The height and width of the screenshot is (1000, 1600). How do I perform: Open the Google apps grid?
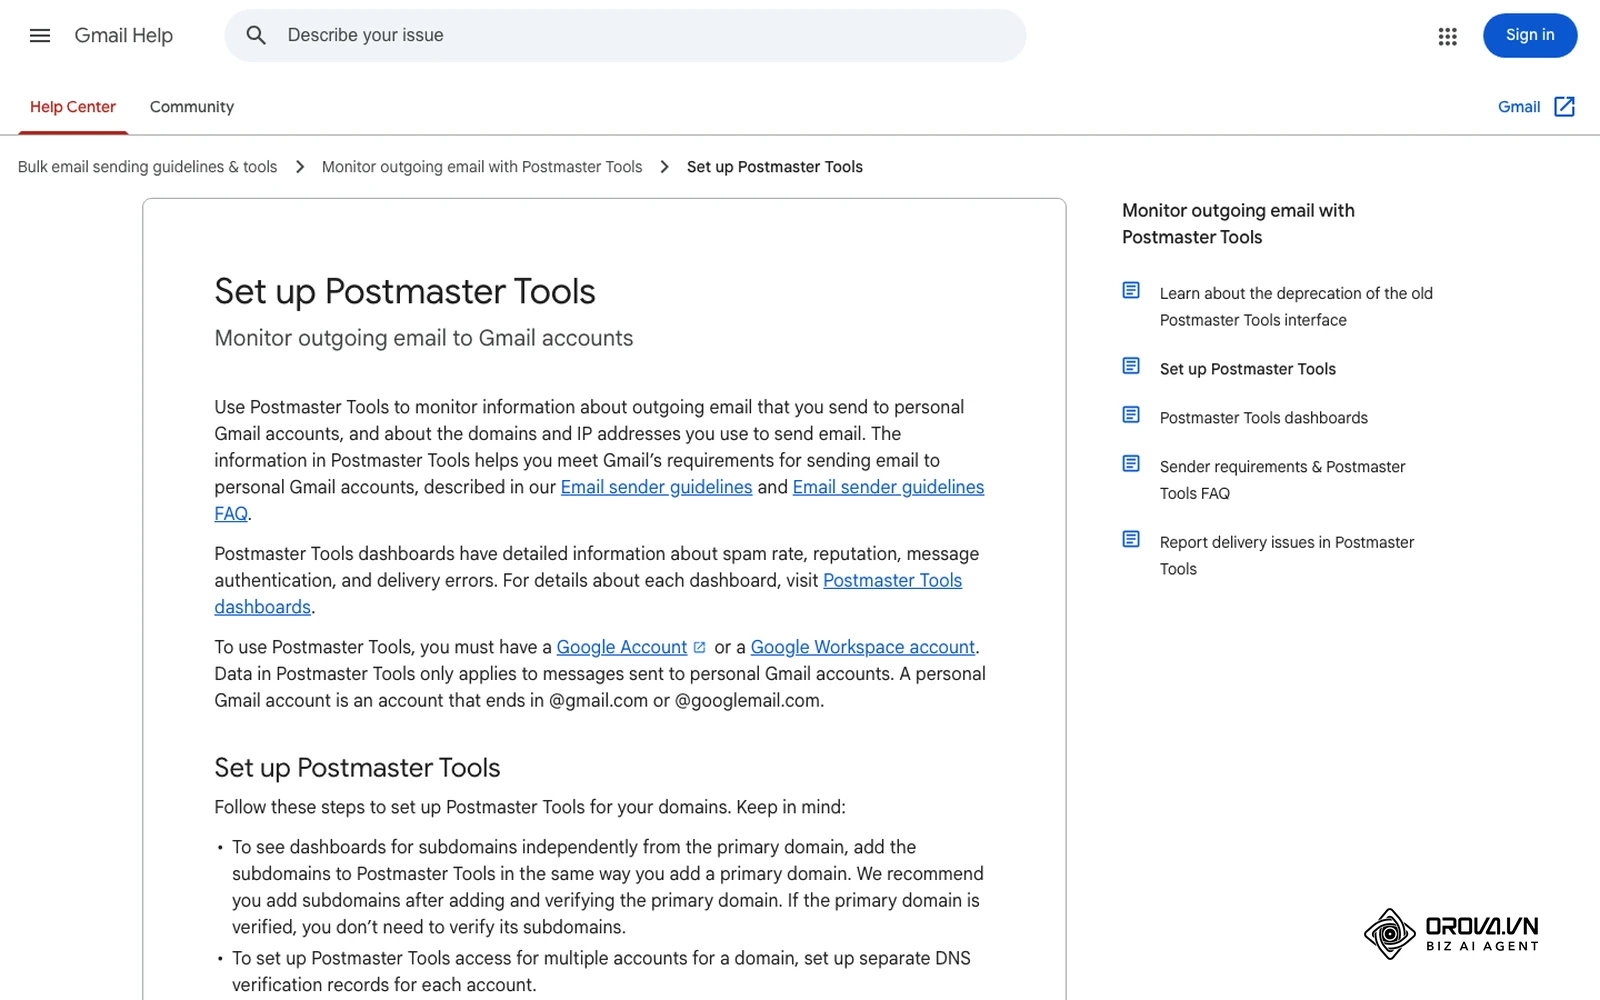pyautogui.click(x=1447, y=36)
